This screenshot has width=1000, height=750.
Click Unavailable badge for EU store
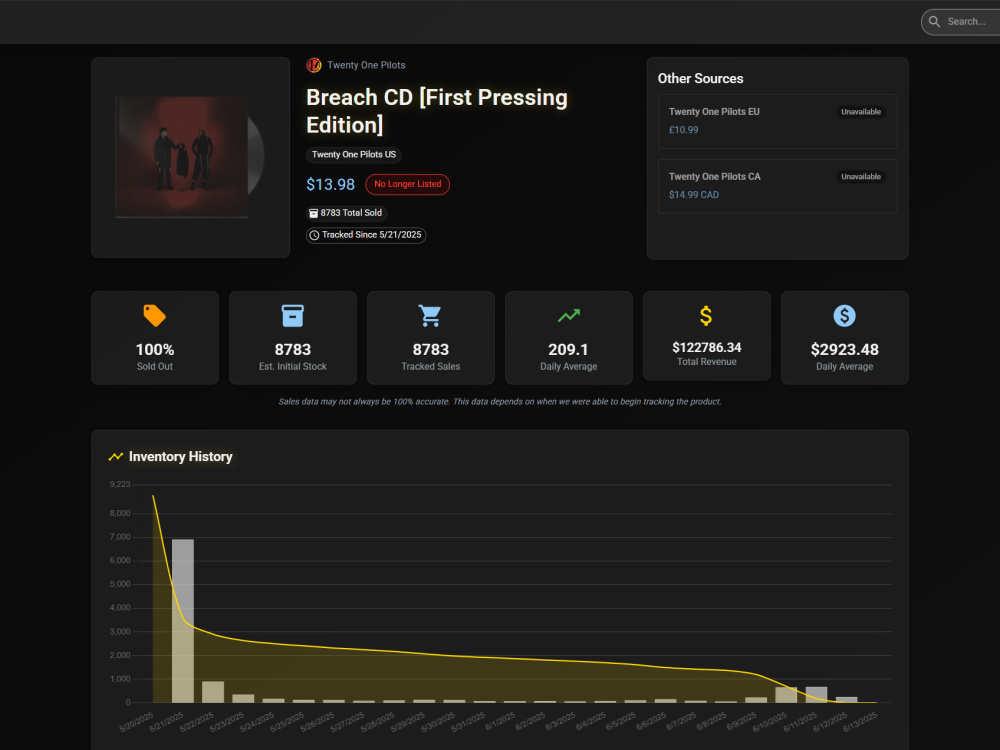pyautogui.click(x=860, y=112)
